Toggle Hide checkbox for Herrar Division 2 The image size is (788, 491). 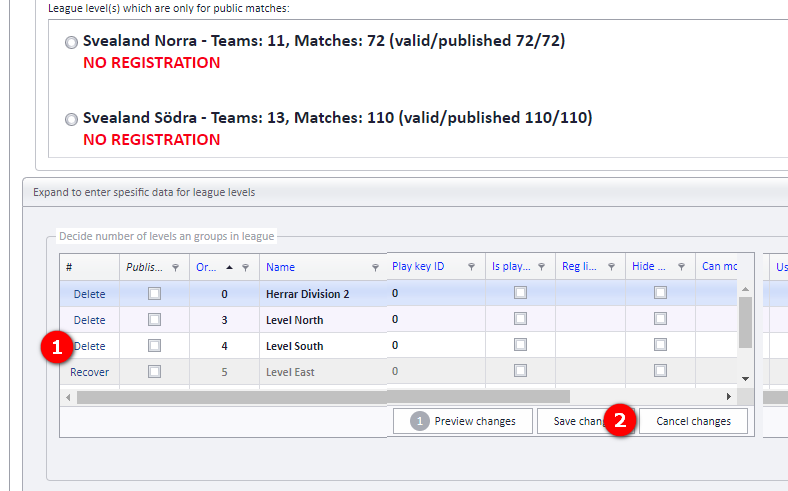pos(660,292)
